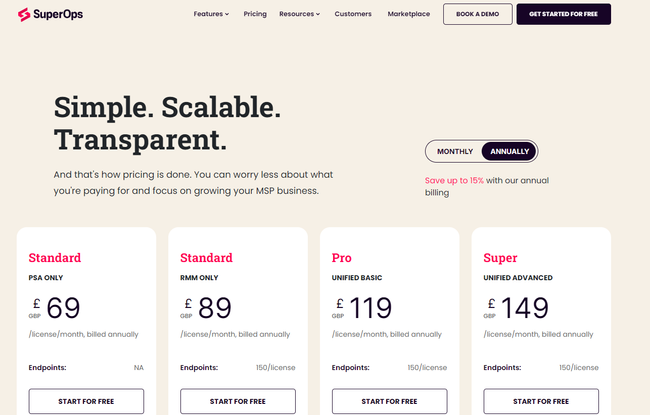Open the Customers menu item
The height and width of the screenshot is (415, 650).
(x=353, y=14)
